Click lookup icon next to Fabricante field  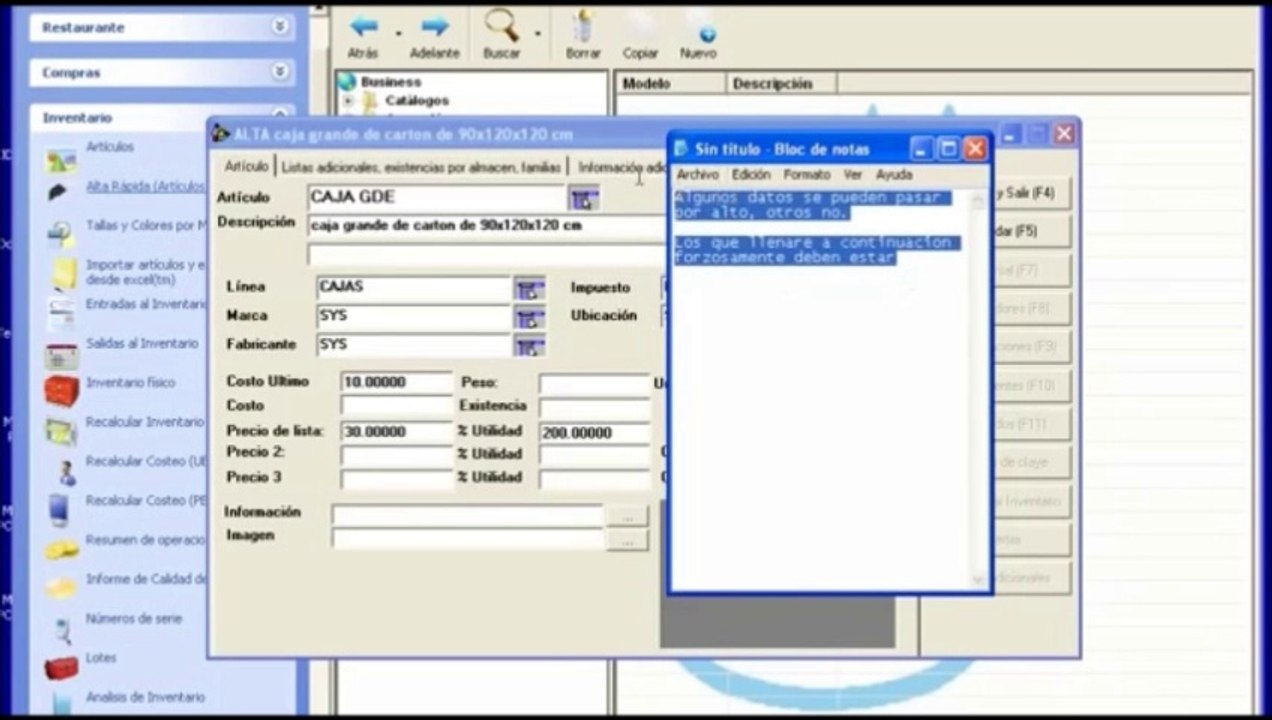(x=529, y=346)
